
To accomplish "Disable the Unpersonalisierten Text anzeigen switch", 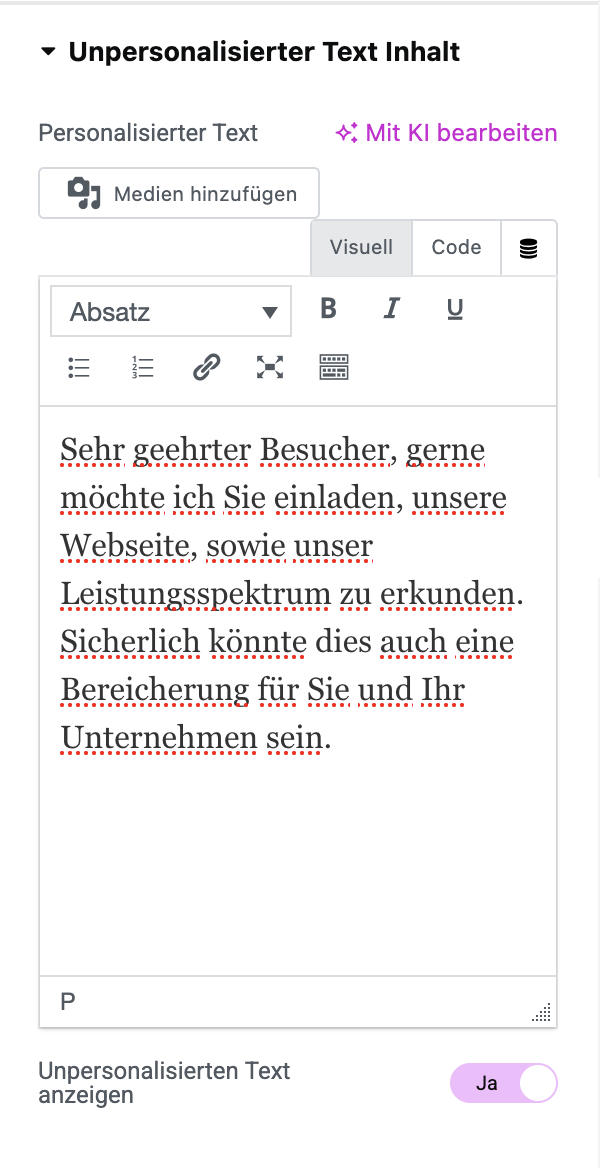I will (503, 1084).
